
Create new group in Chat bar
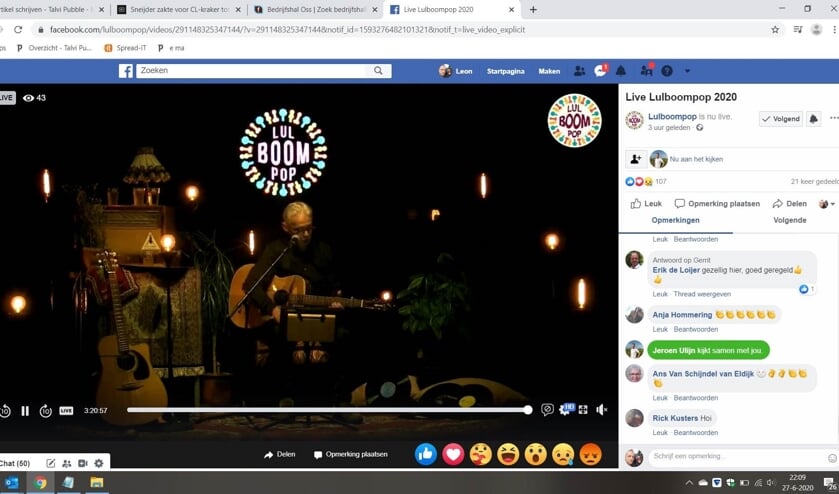pos(66,463)
